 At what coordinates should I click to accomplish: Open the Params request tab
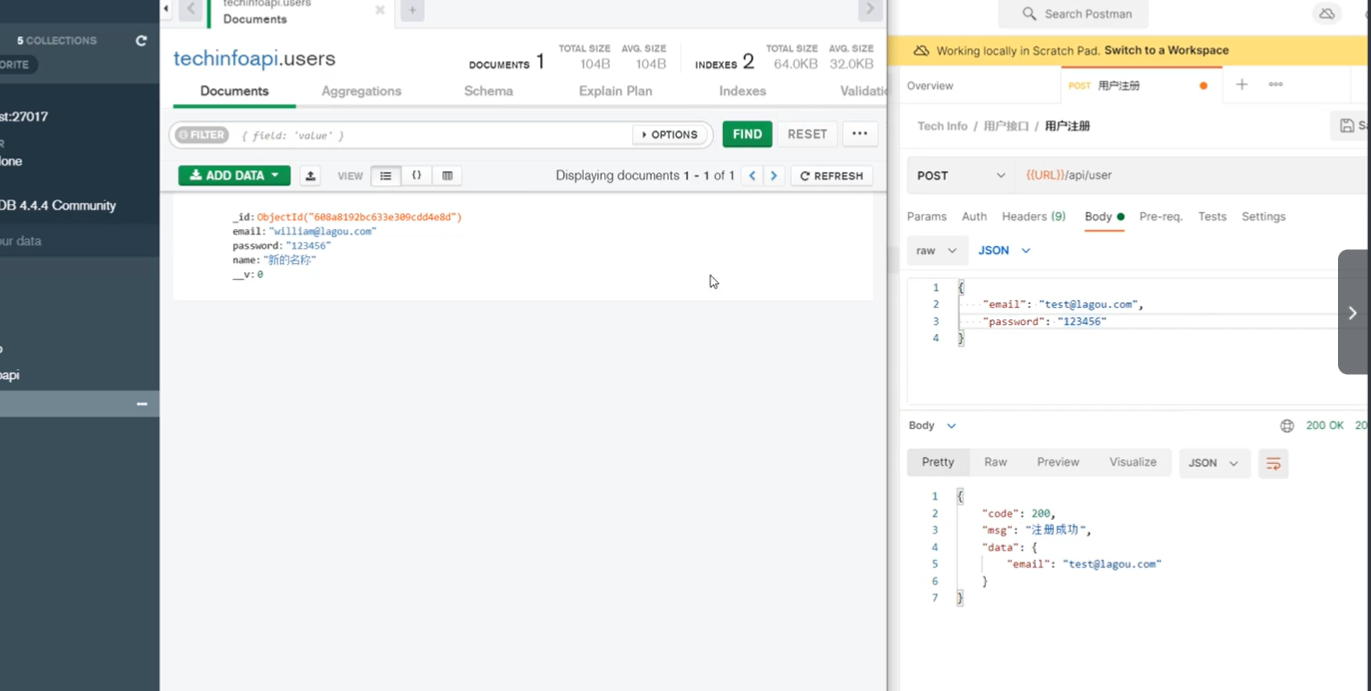coord(926,217)
